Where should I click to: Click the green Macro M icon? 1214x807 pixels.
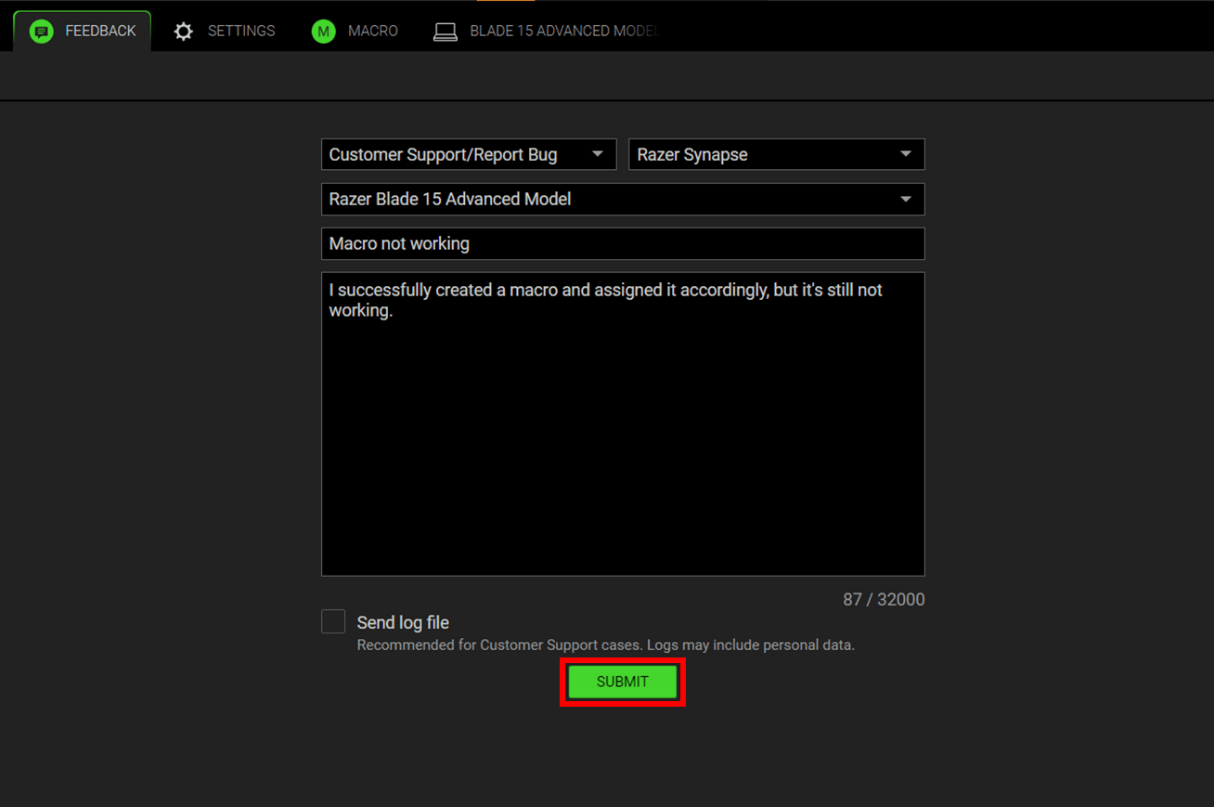pyautogui.click(x=323, y=32)
